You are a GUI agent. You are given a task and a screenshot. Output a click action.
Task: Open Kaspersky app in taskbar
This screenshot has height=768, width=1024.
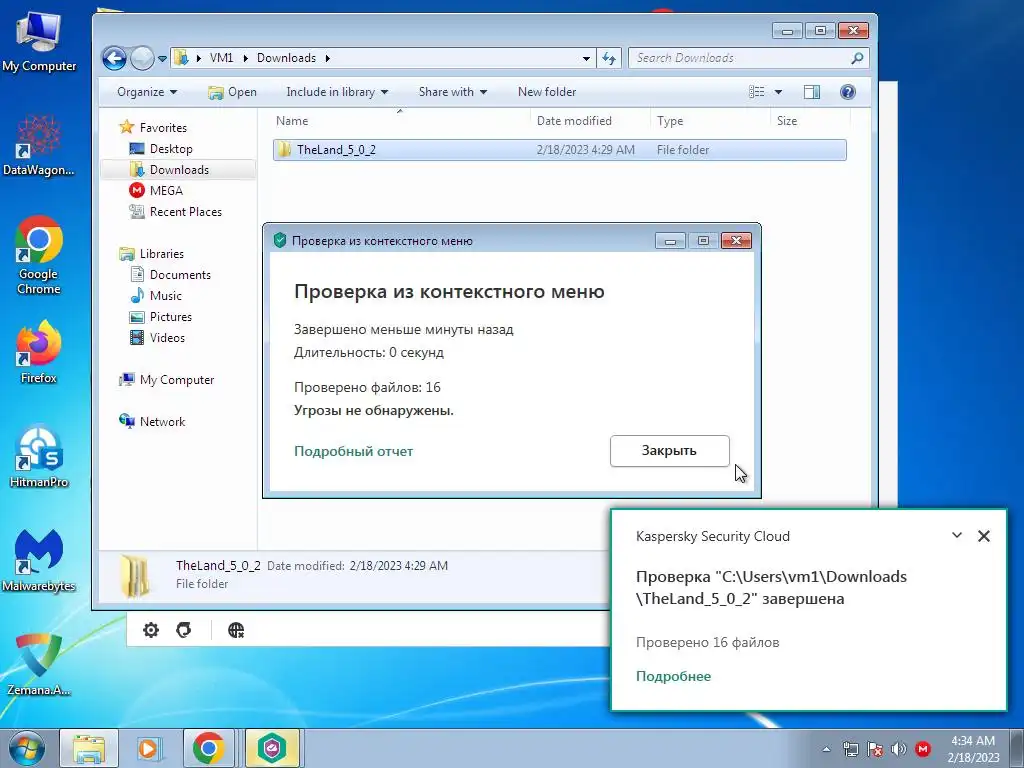click(272, 748)
